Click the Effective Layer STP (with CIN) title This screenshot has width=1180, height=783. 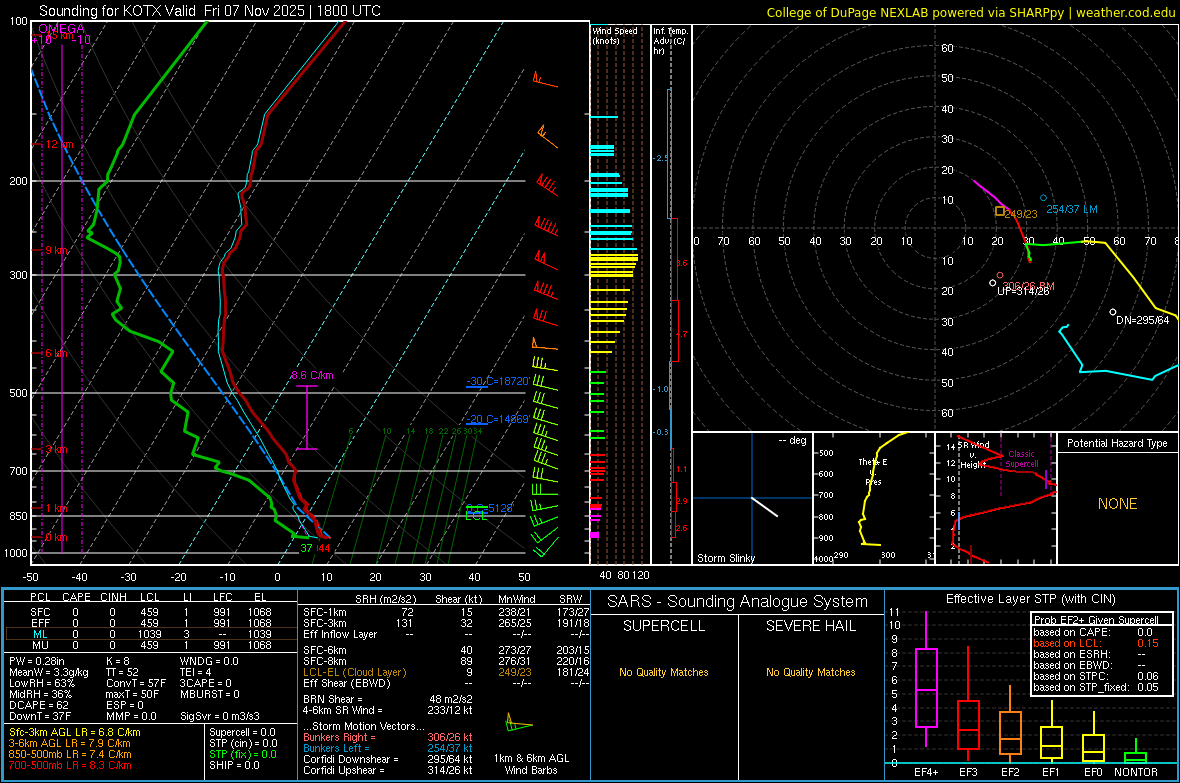[1030, 599]
